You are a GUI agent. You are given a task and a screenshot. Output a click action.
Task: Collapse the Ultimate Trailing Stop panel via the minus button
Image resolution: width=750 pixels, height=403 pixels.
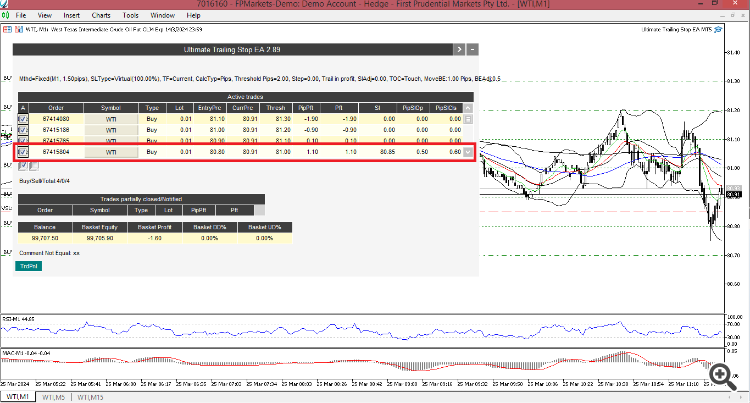473,49
